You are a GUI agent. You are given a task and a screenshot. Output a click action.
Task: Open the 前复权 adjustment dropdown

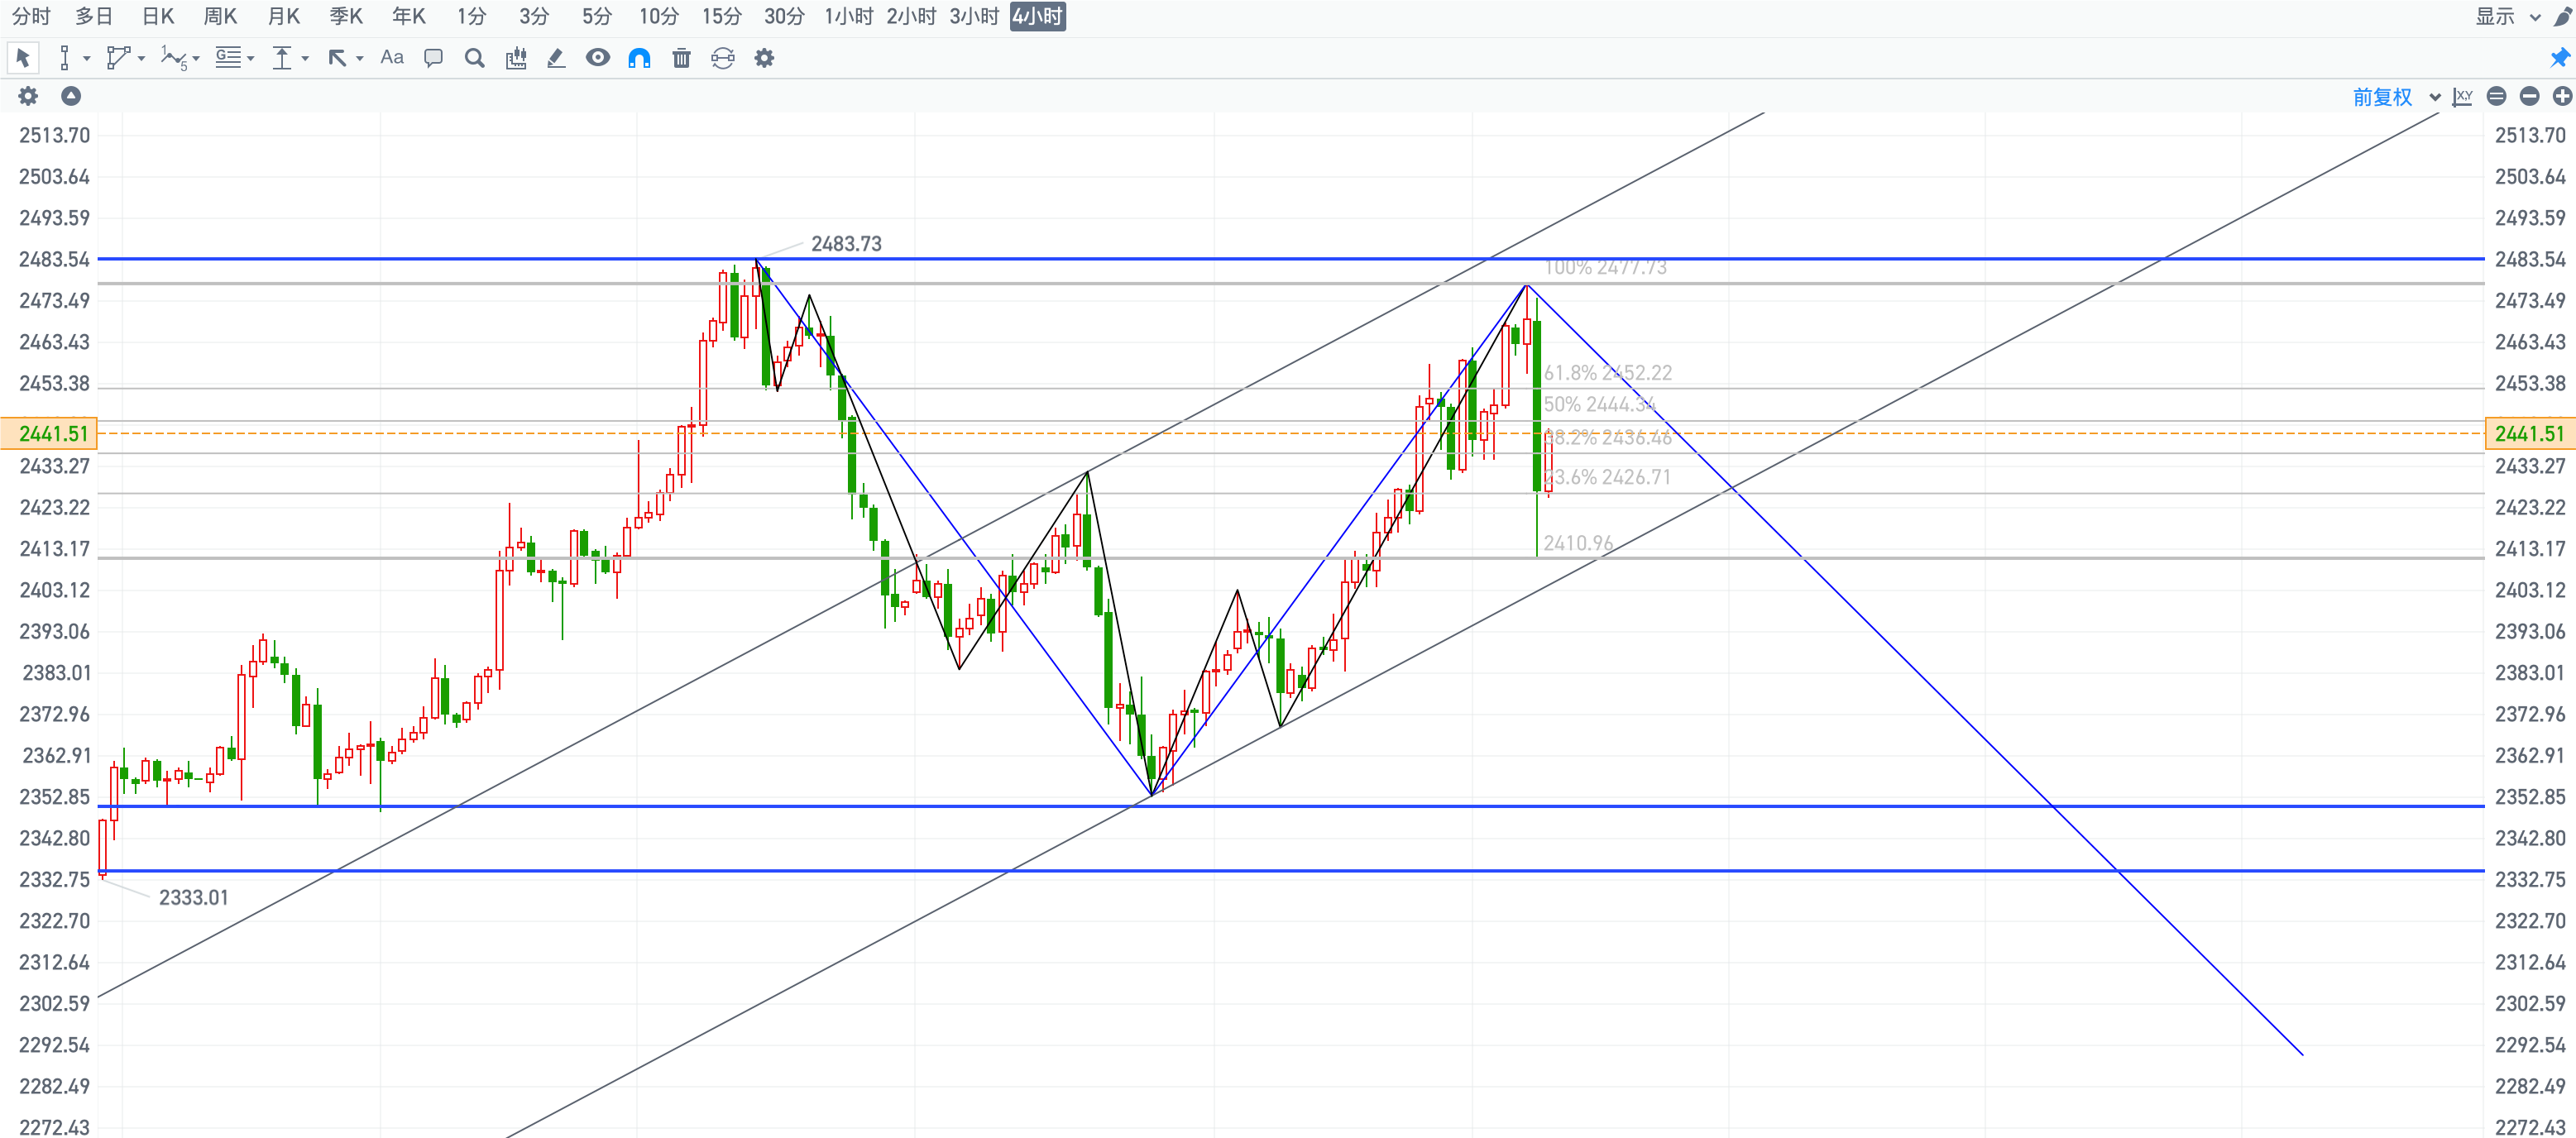pos(2396,97)
